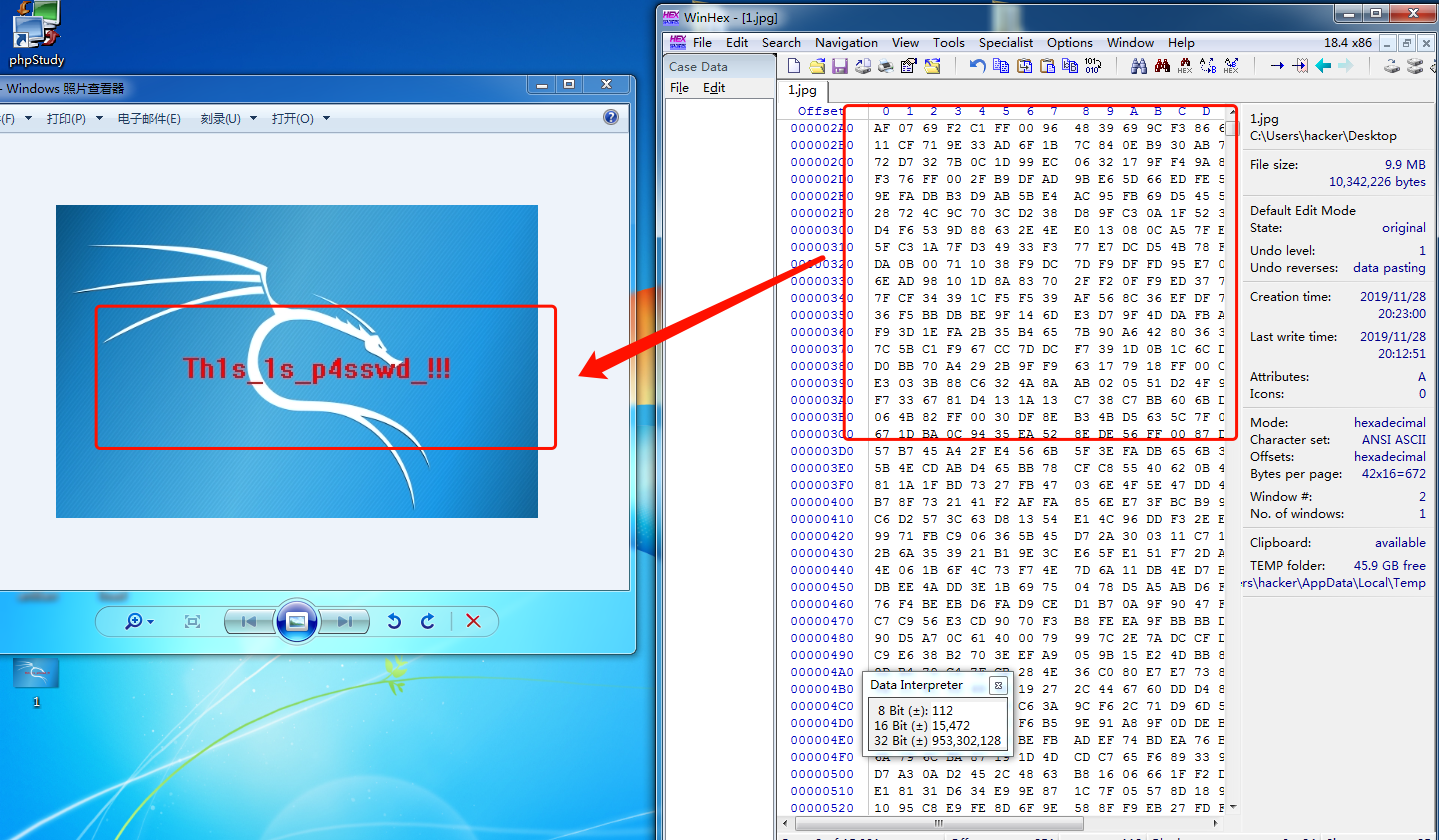Click the WinHex application icon in title bar
1439x840 pixels.
point(670,16)
